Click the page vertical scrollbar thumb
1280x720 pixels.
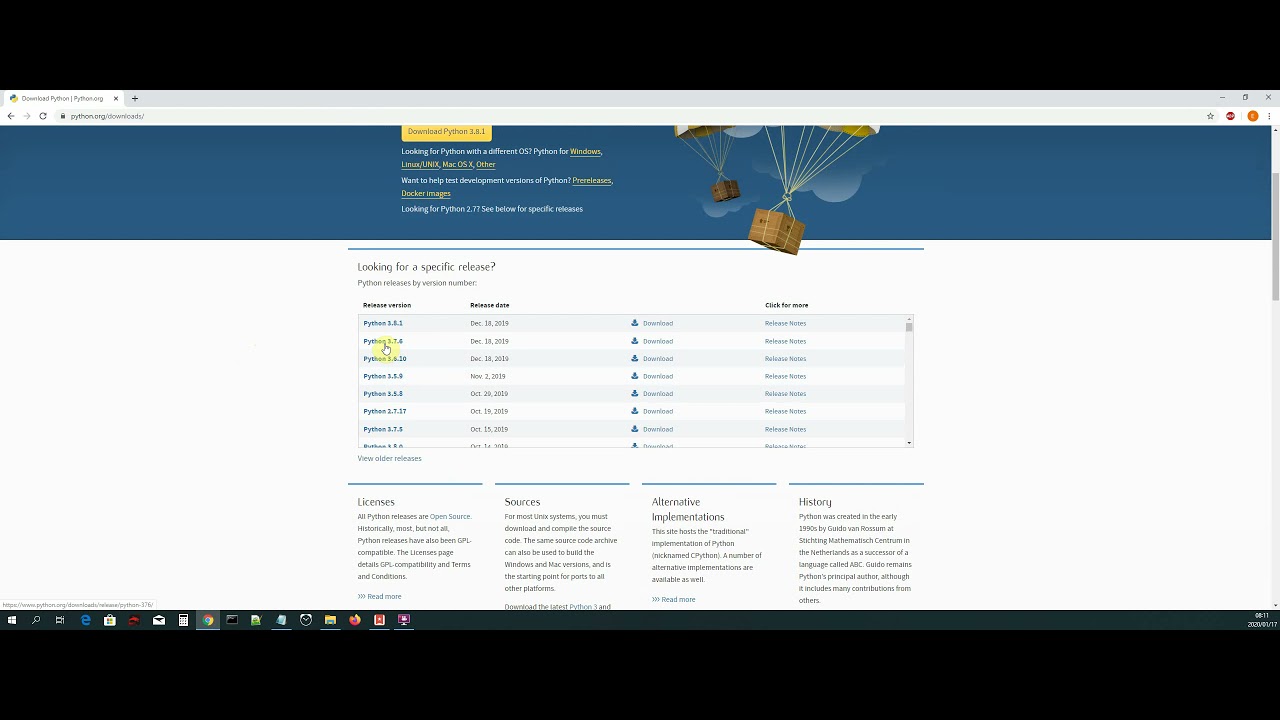[x=1275, y=235]
